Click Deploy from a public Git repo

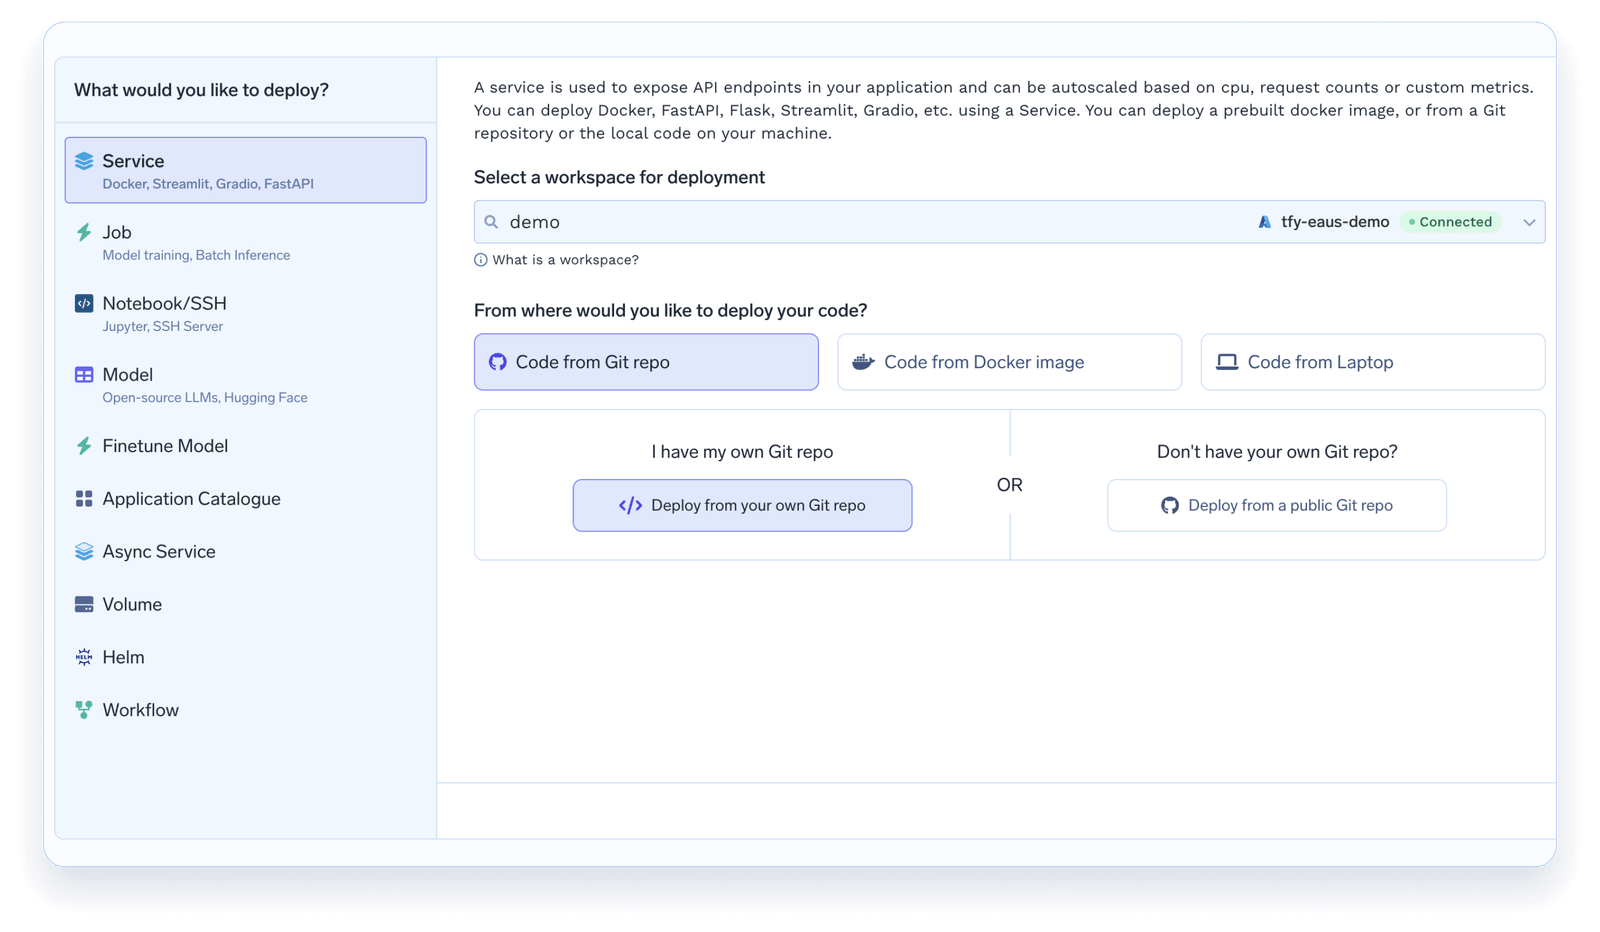point(1276,505)
